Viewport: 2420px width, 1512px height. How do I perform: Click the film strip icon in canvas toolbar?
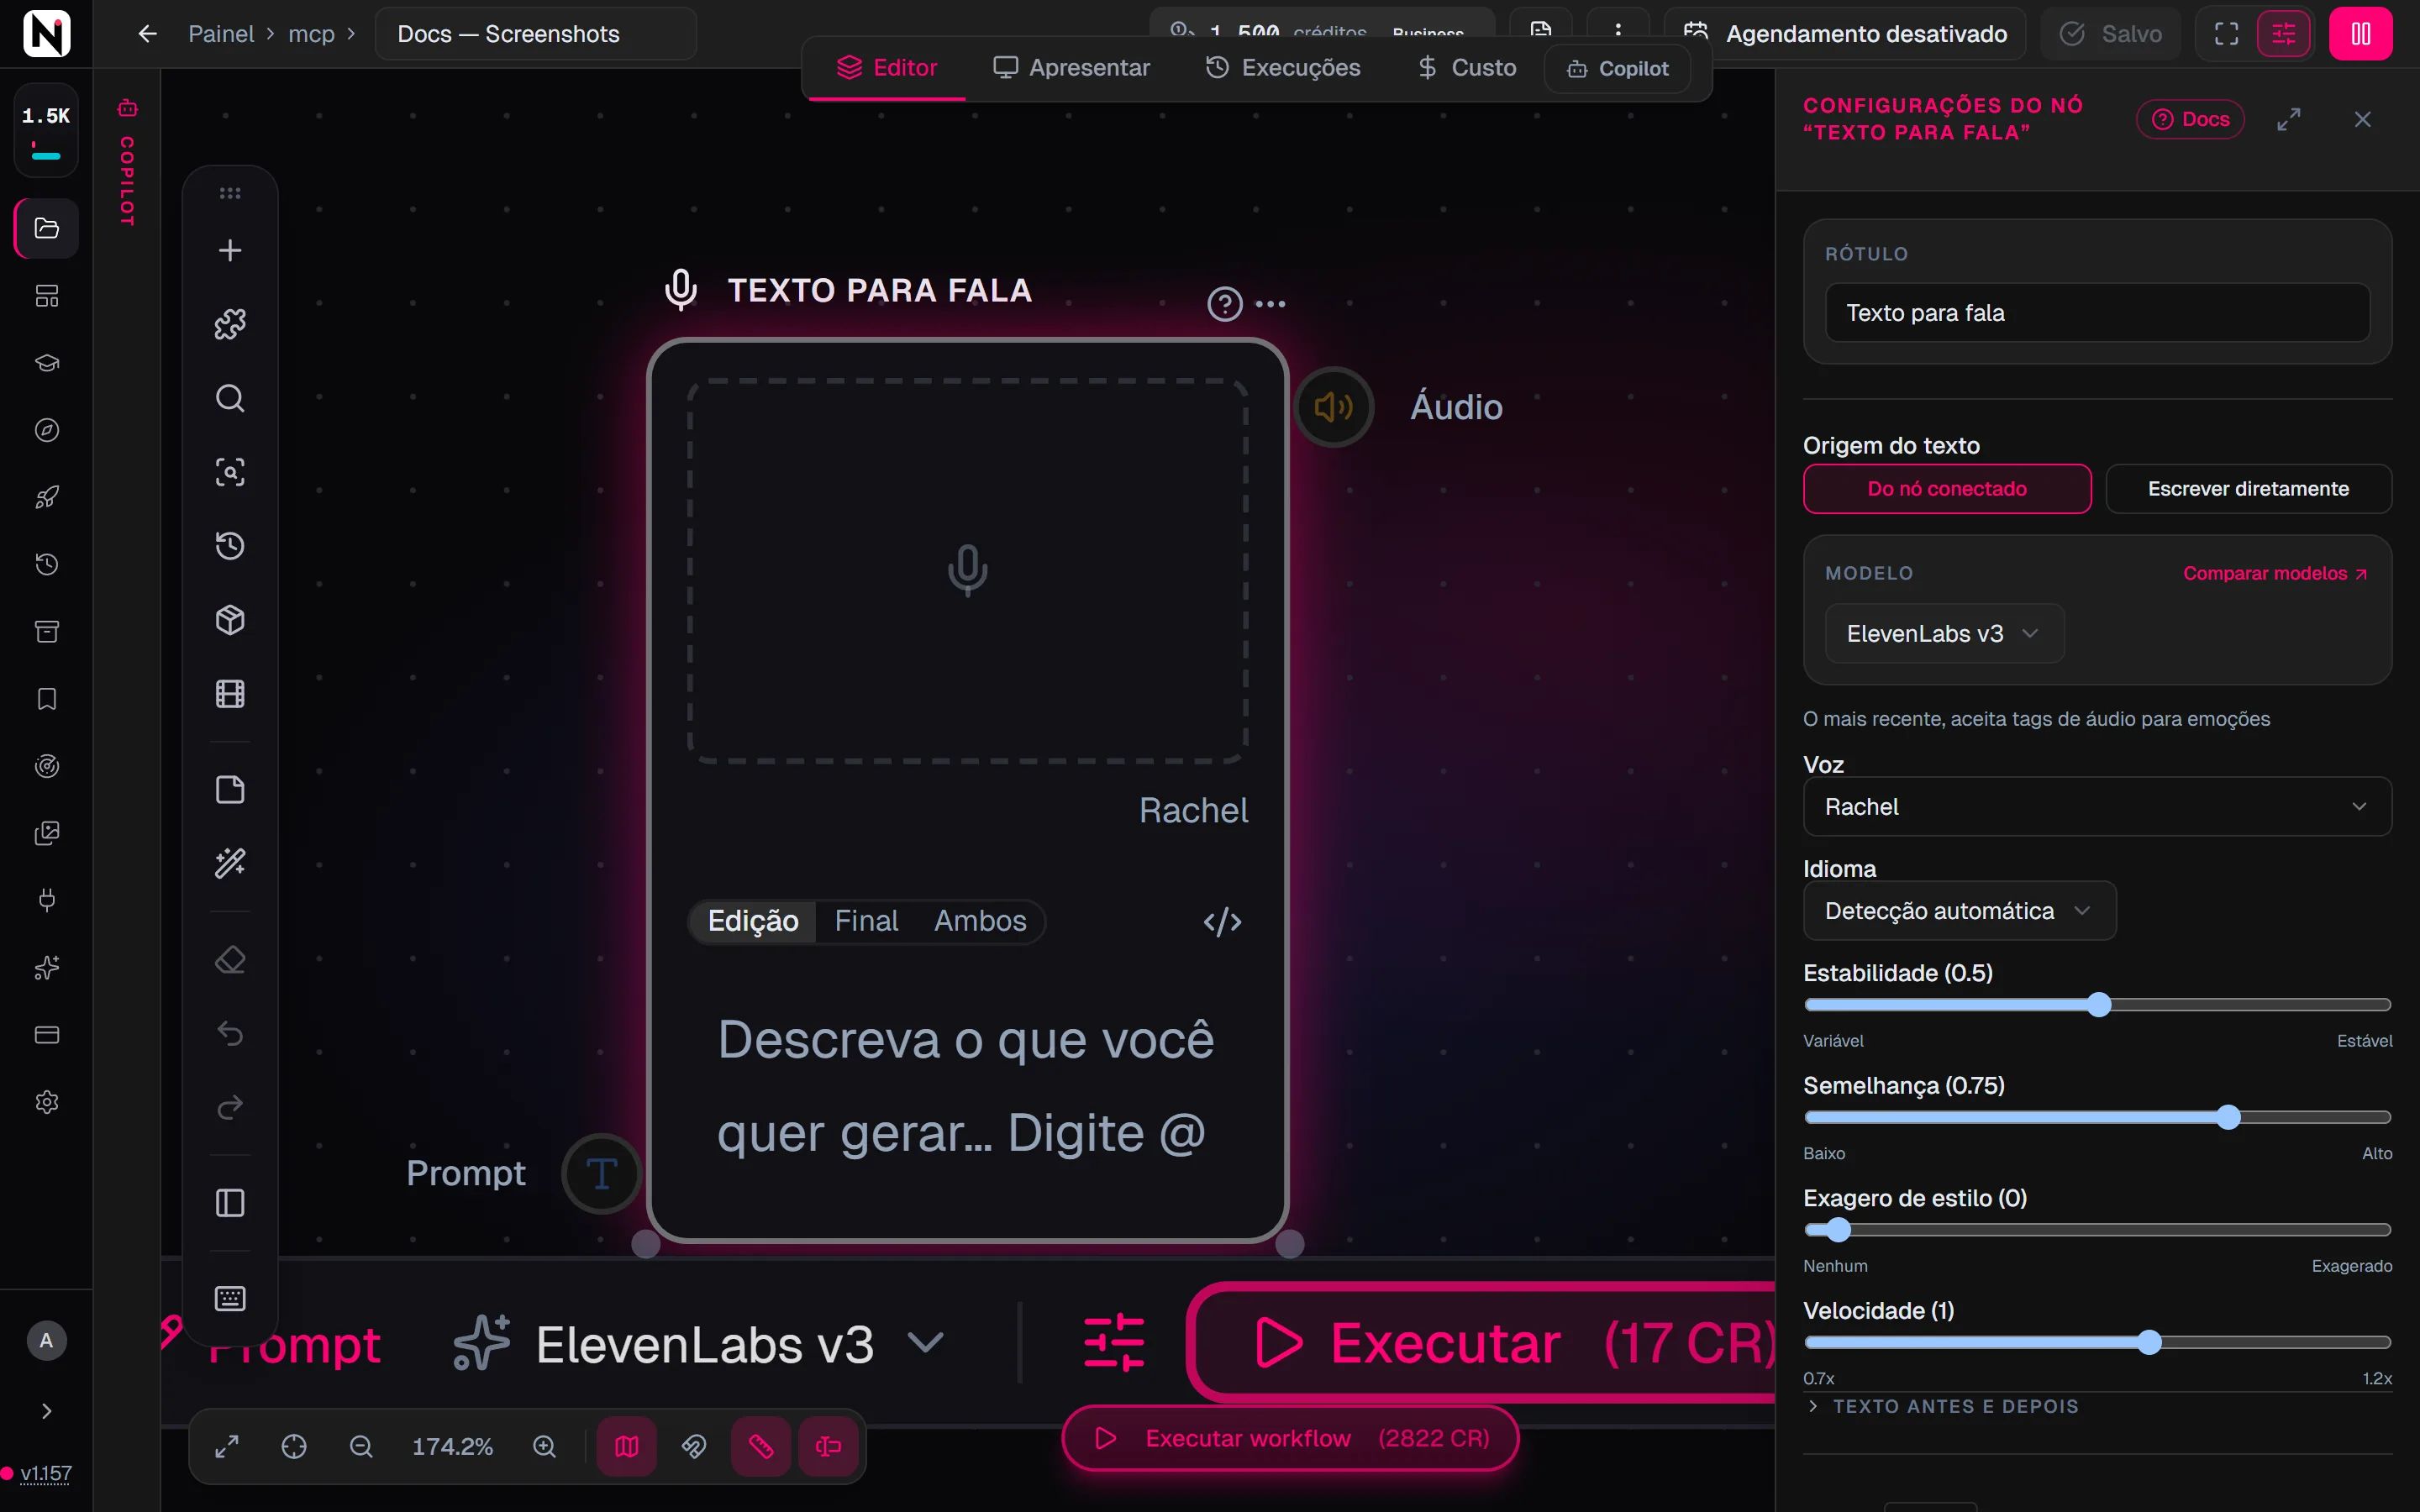point(230,694)
